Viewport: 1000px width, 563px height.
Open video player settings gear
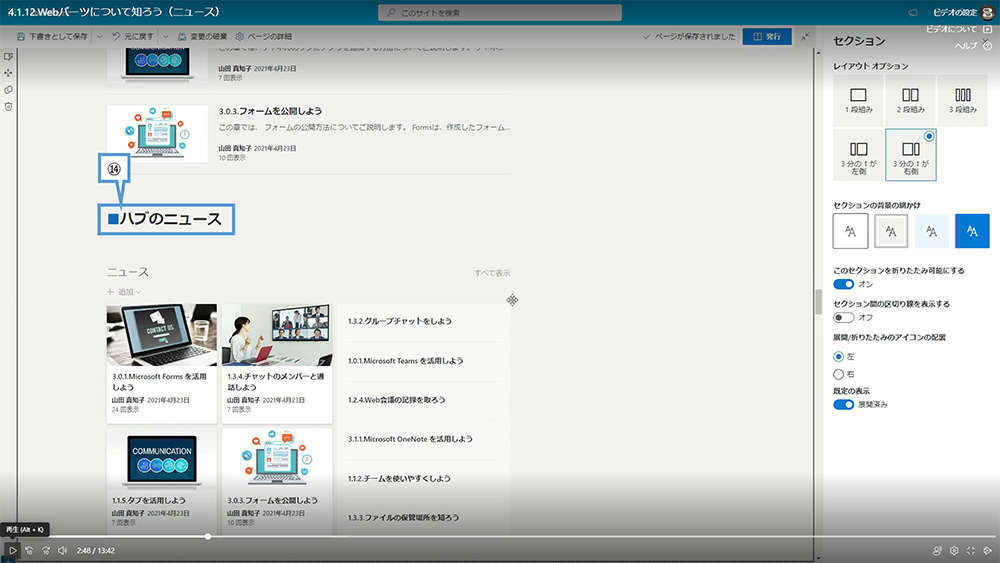coord(954,550)
